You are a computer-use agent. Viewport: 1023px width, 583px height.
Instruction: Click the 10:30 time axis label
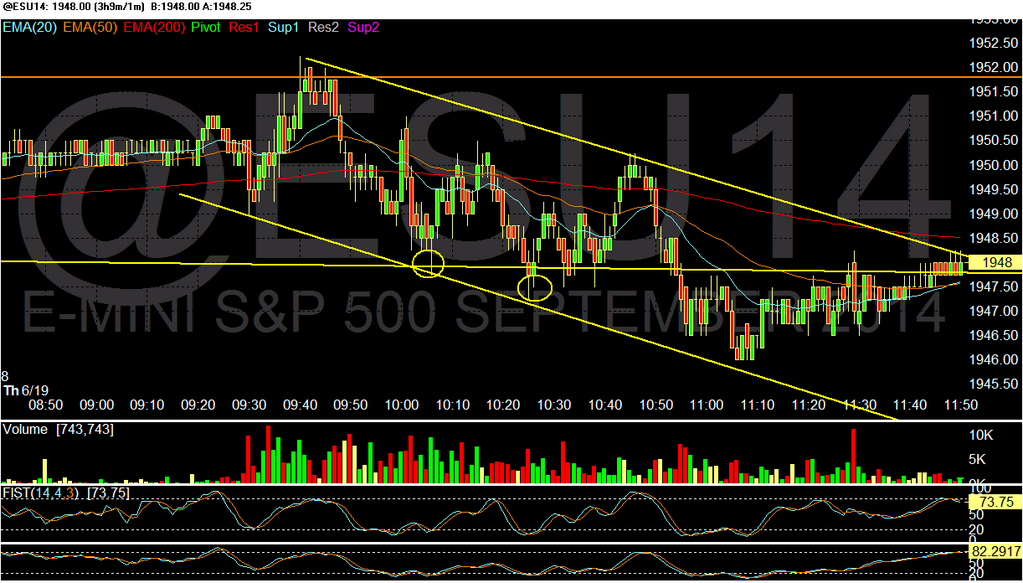tap(555, 405)
